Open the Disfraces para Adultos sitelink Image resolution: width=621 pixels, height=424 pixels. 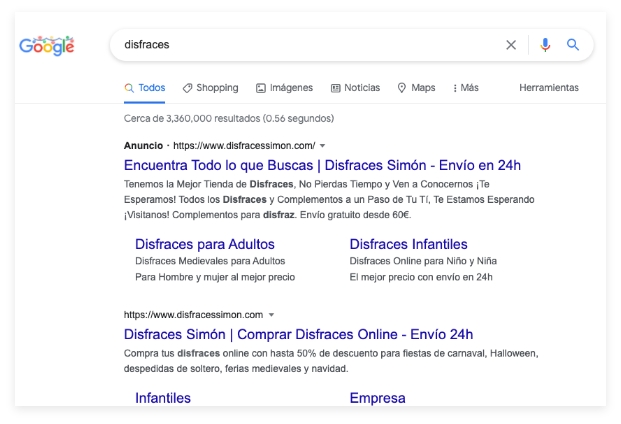tap(205, 244)
